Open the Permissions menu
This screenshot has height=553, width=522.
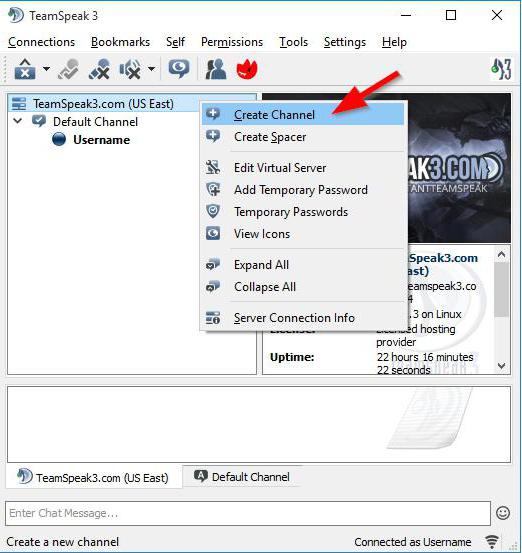[x=232, y=42]
